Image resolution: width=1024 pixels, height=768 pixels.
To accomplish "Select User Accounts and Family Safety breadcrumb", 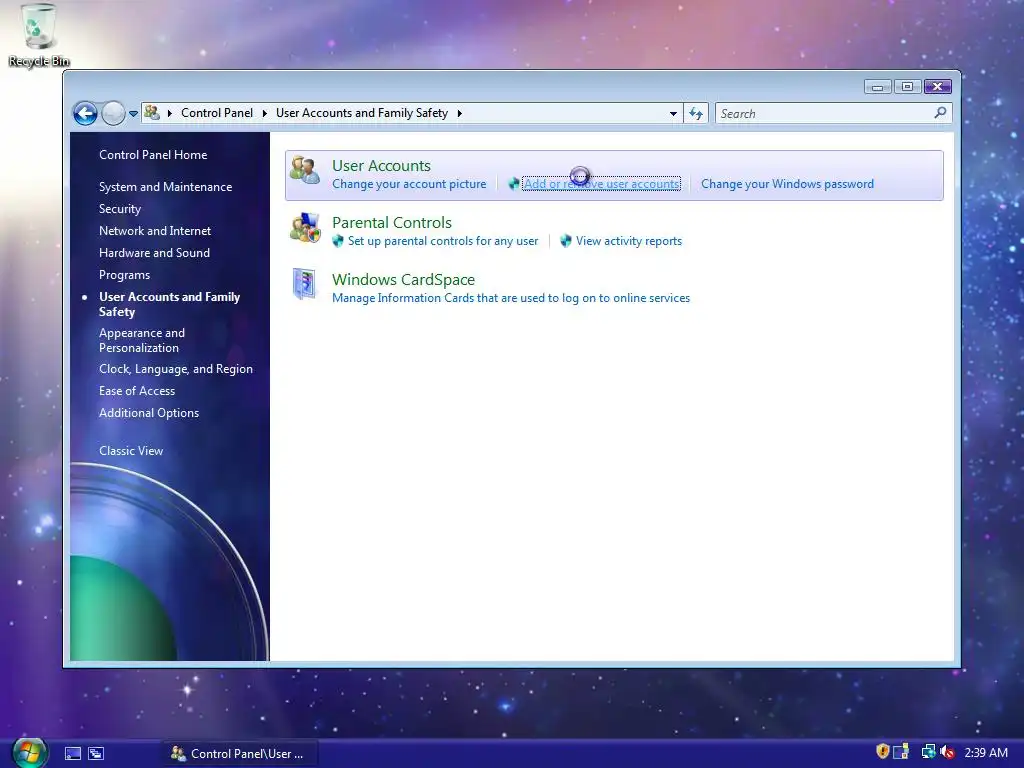I will click(x=362, y=113).
